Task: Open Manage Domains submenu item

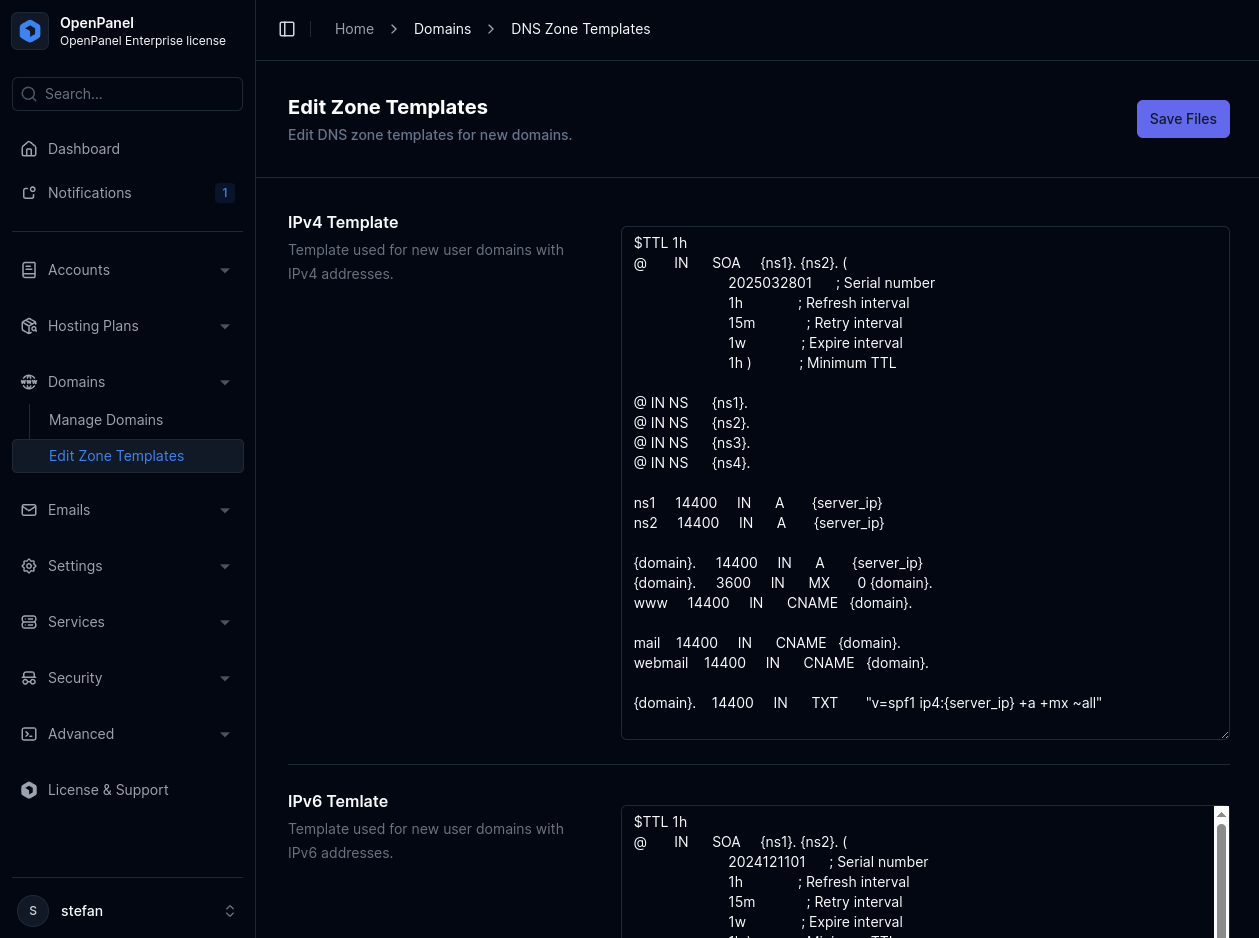Action: (x=106, y=420)
